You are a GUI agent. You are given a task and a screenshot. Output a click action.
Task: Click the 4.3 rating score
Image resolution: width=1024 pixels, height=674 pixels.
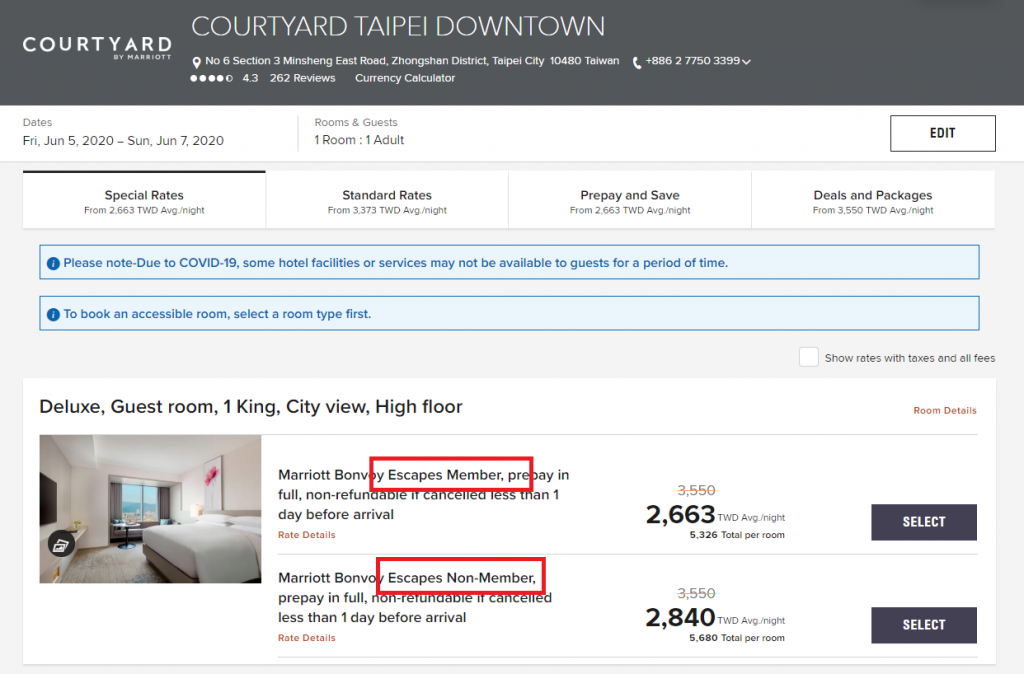tap(250, 78)
